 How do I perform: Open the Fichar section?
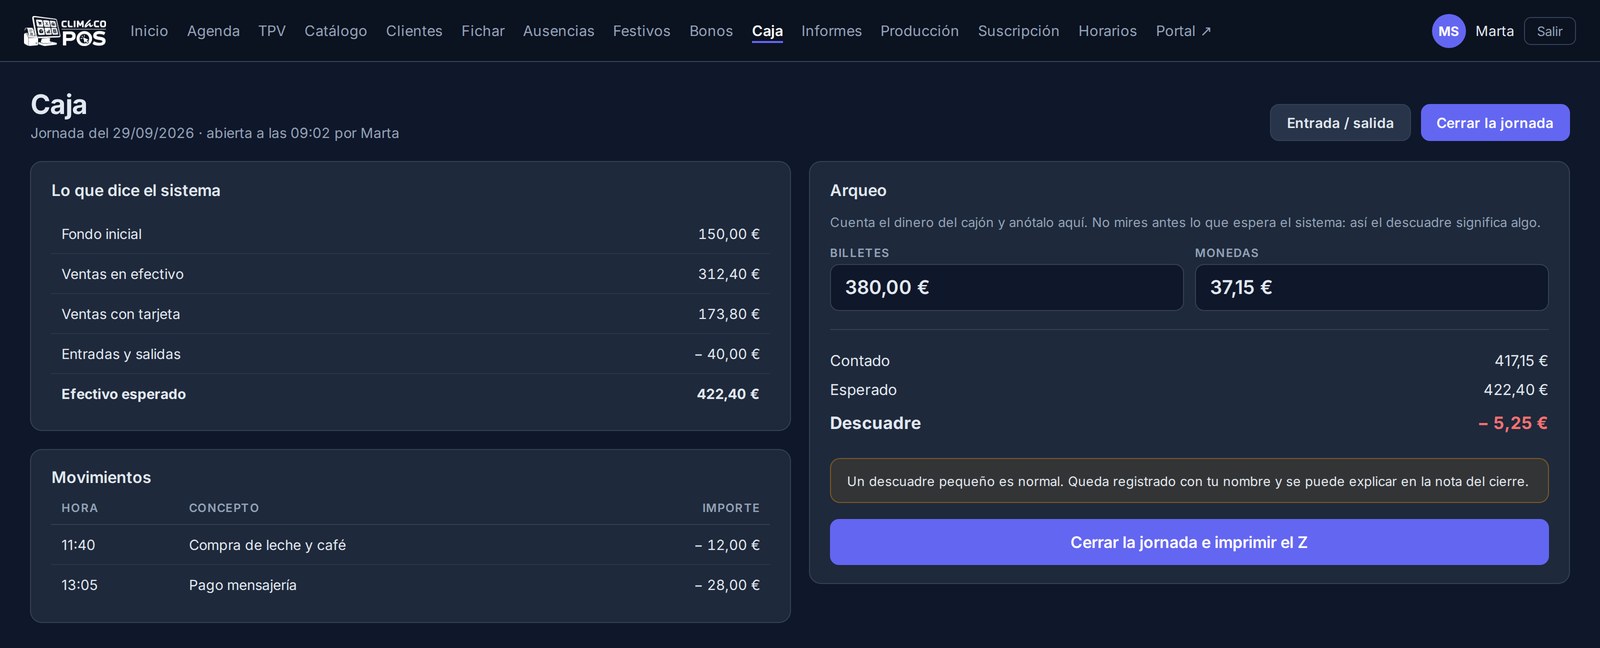[483, 31]
